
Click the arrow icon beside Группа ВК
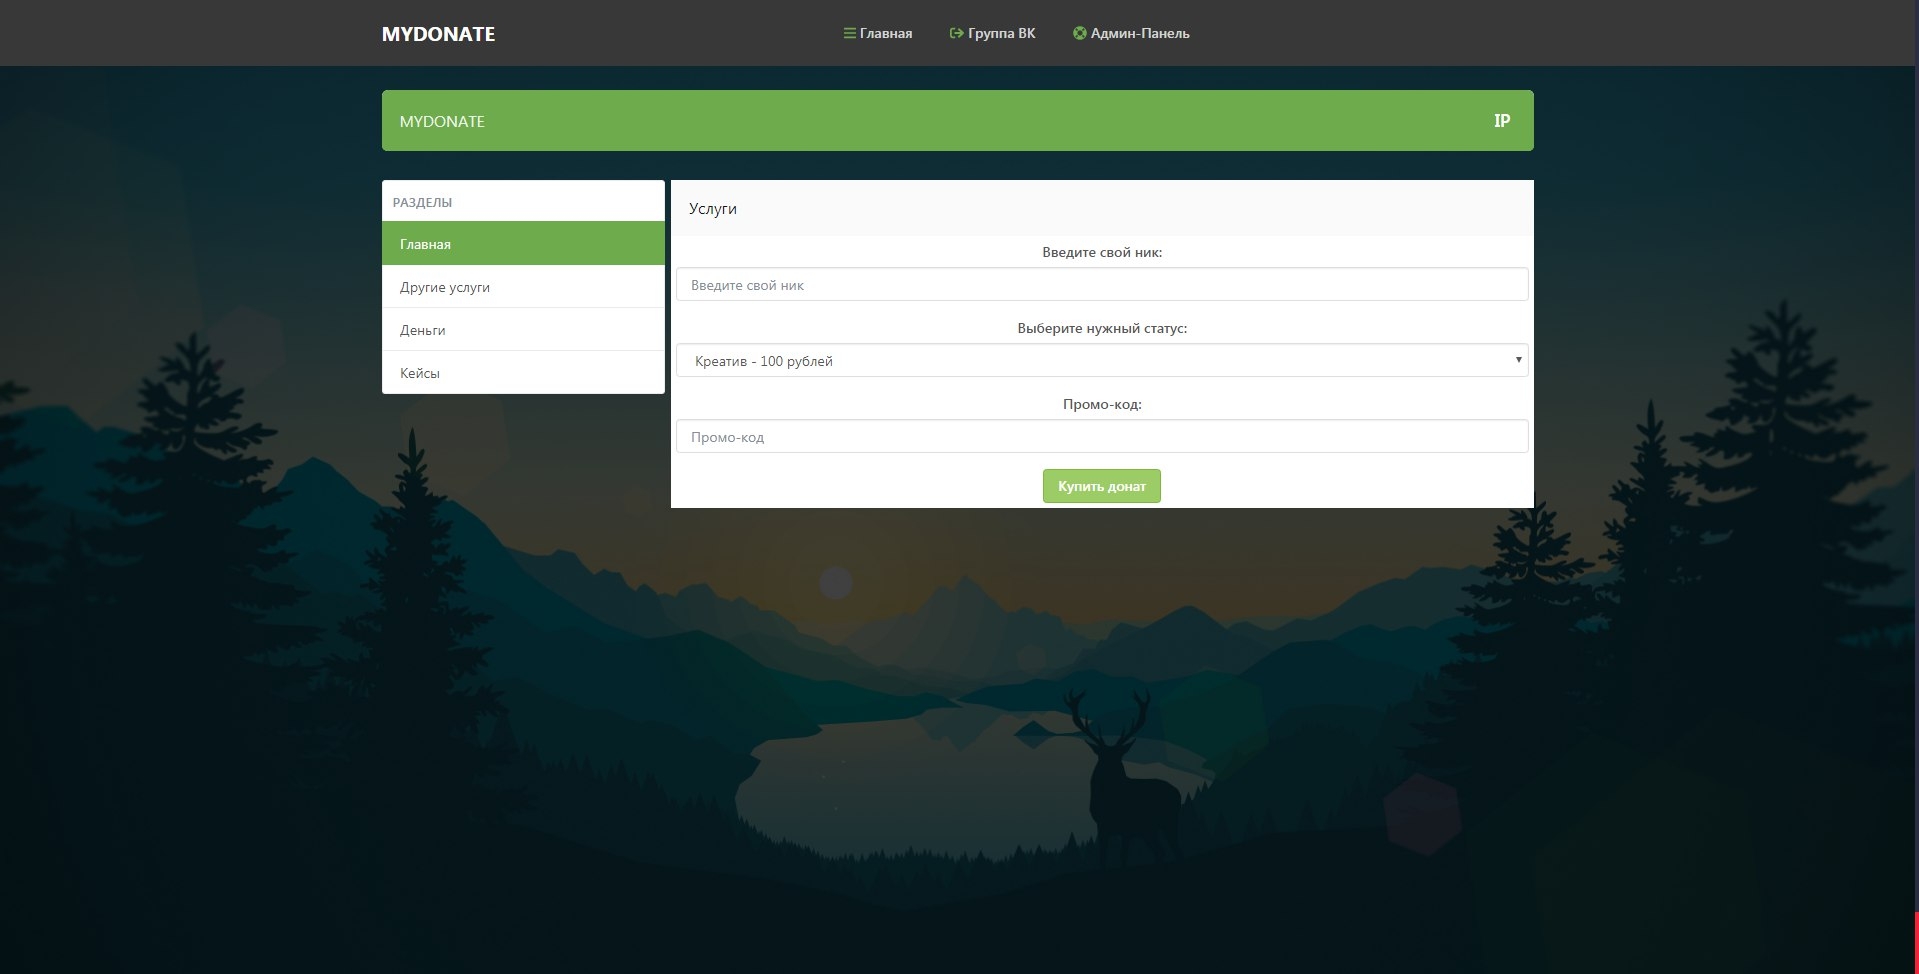point(956,33)
